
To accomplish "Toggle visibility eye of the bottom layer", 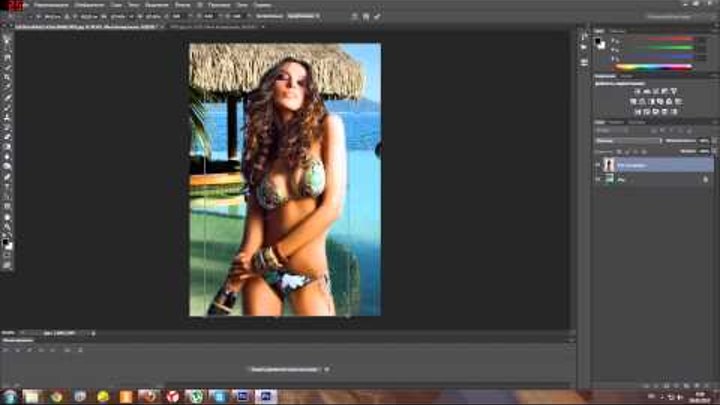I will click(x=598, y=178).
